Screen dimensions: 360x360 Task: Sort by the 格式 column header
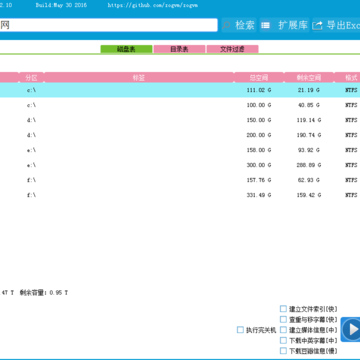[x=347, y=78]
